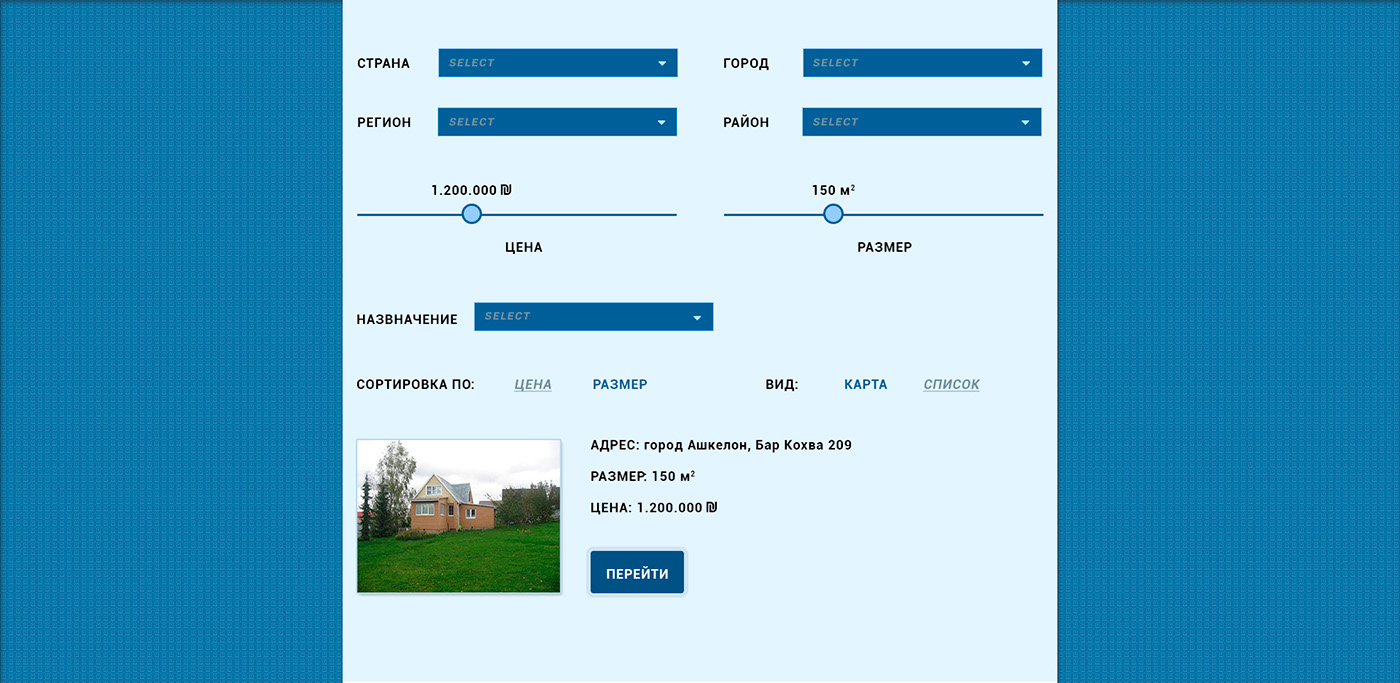Sort listings by ЦЕНА
Screen dimensions: 1400x683
pos(533,385)
